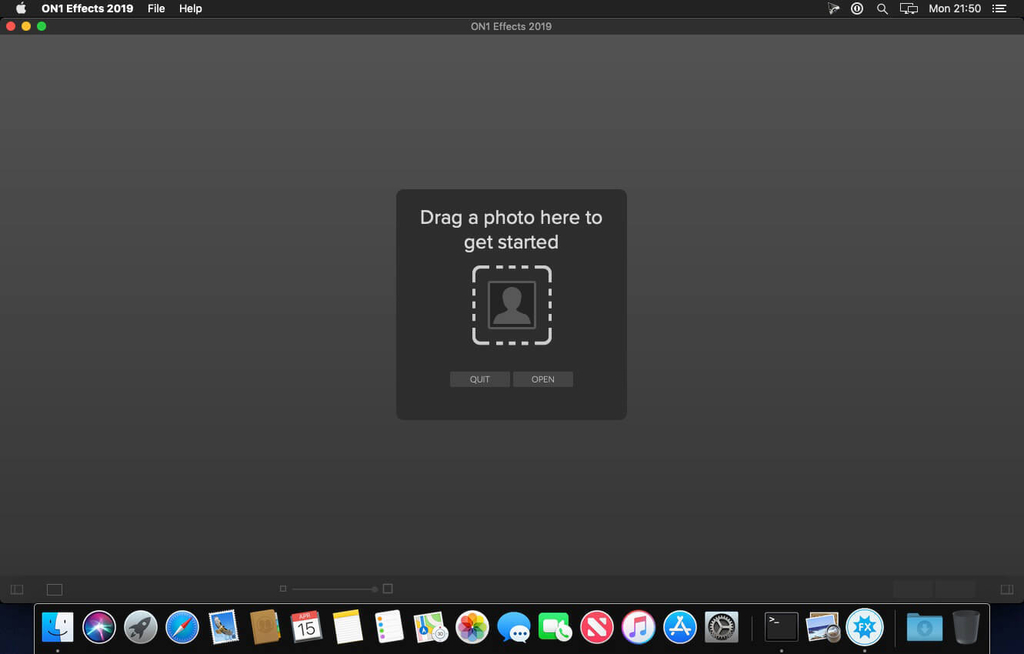Open the Trash in the Dock
Viewport: 1024px width, 654px height.
tap(966, 627)
